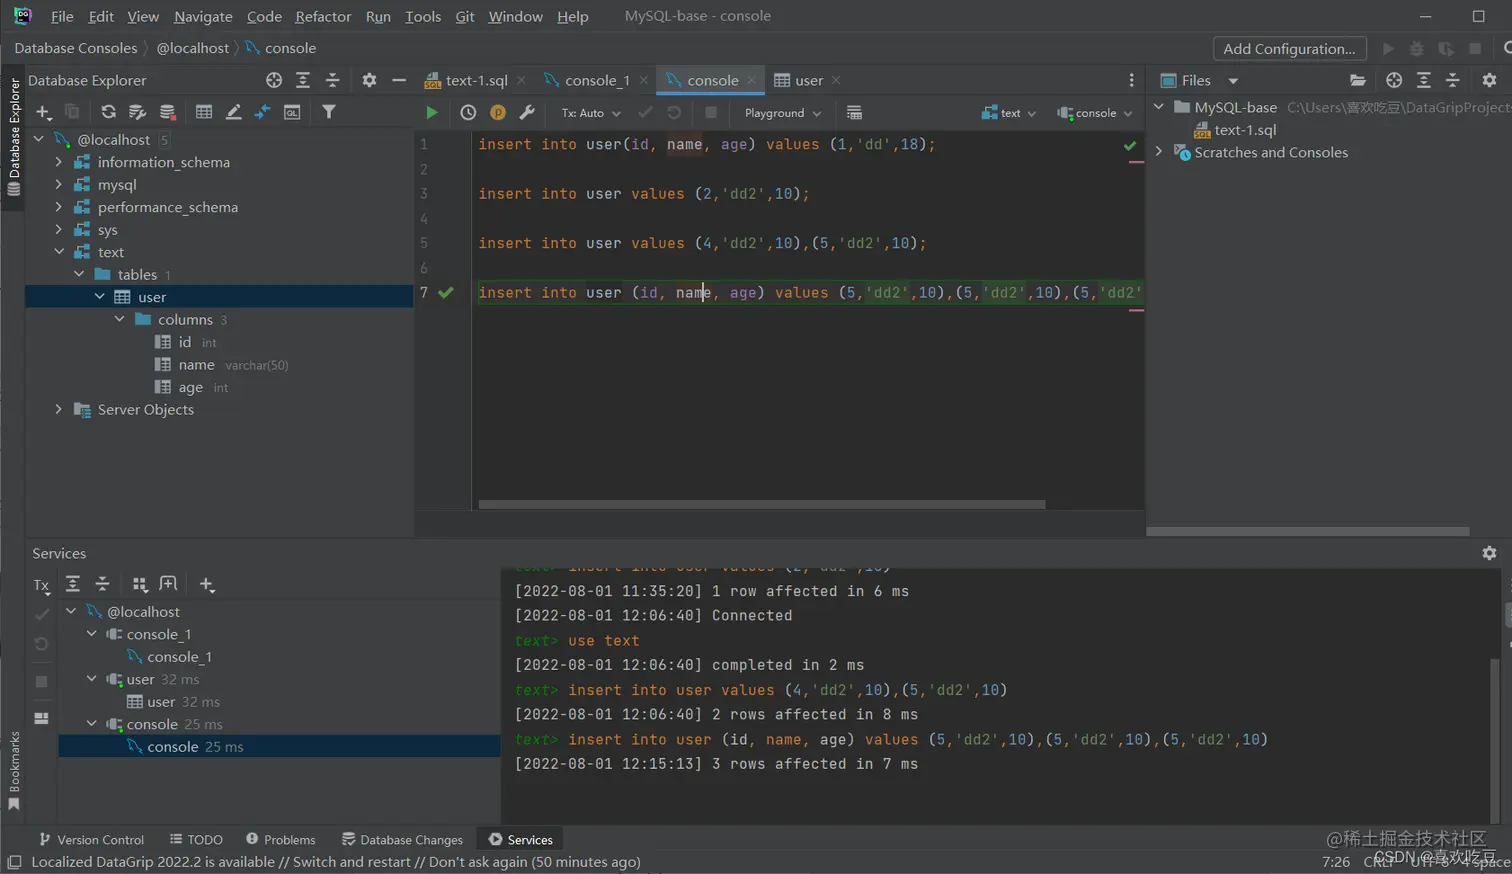Run the query with the green Execute button
Image resolution: width=1512 pixels, height=874 pixels.
click(x=431, y=113)
